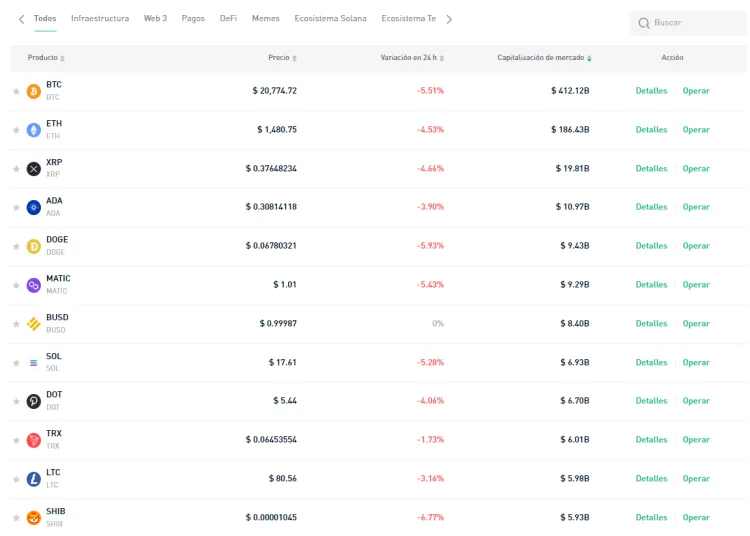Click the Solana SOL logo
The image size is (750, 536).
pos(33,363)
